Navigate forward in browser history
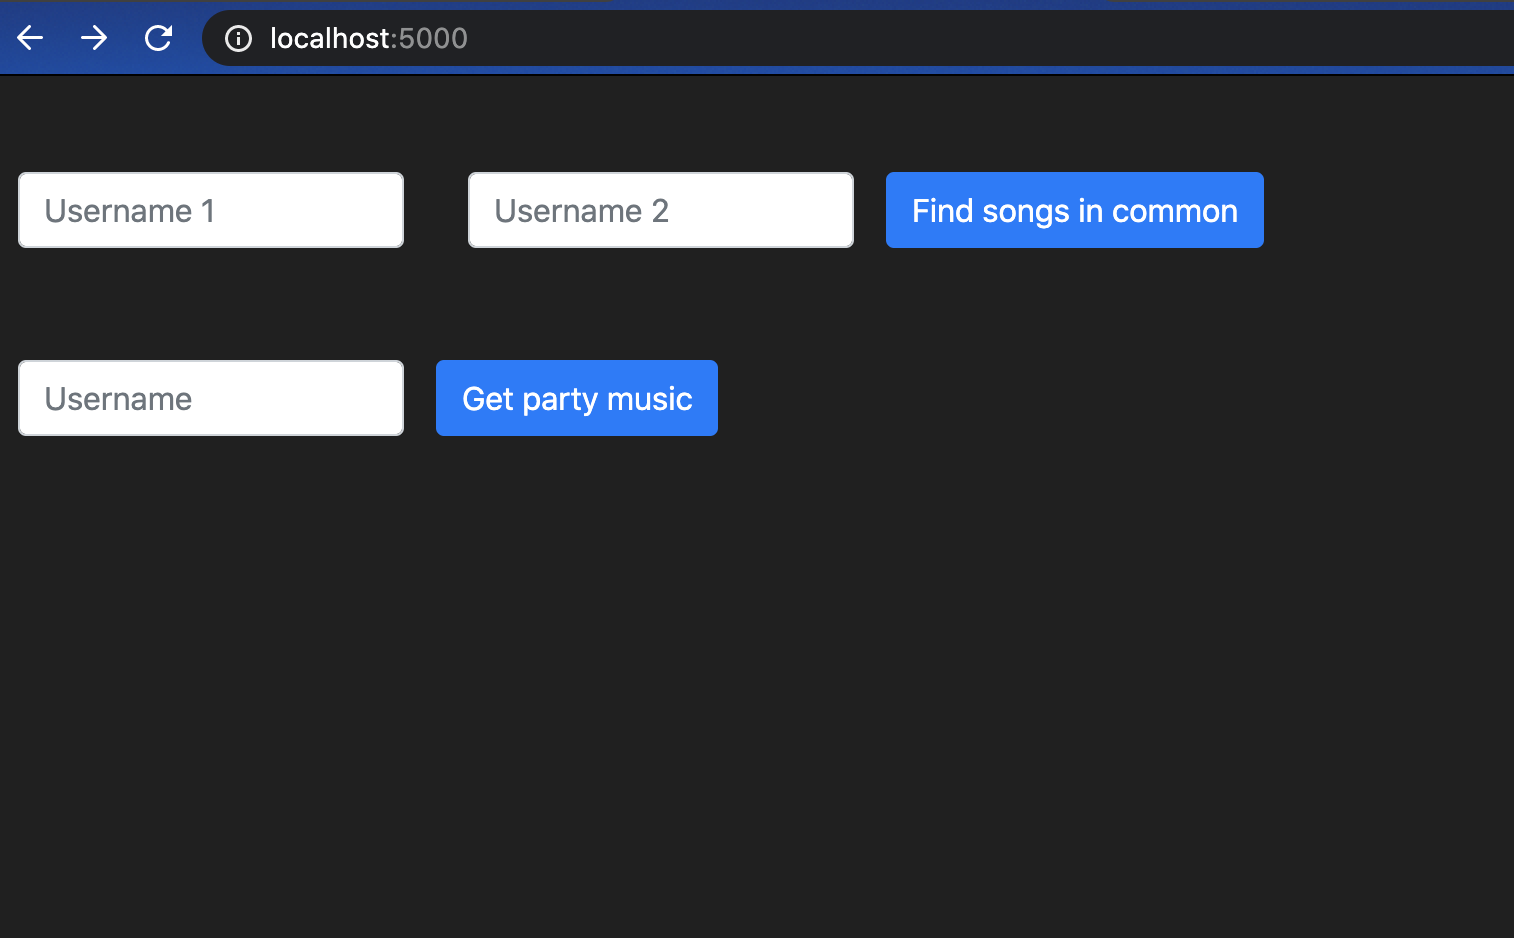The width and height of the screenshot is (1514, 938). [94, 39]
